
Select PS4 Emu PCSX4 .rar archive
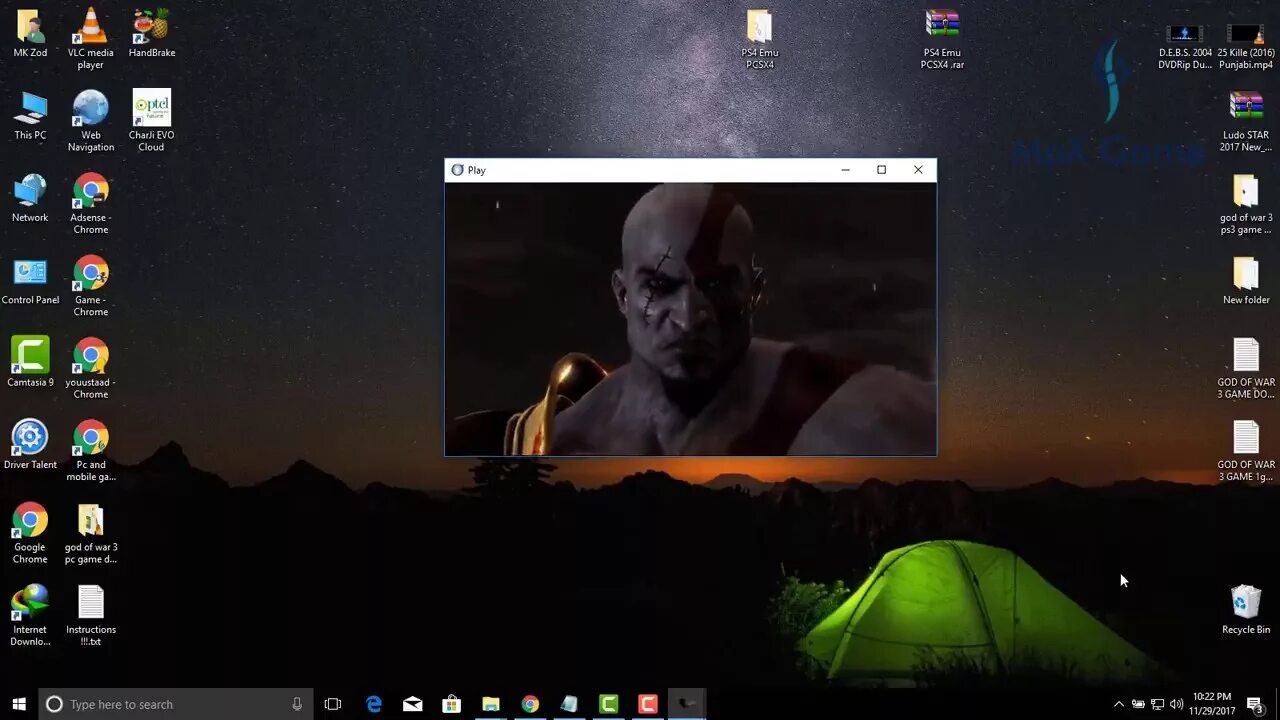[942, 40]
